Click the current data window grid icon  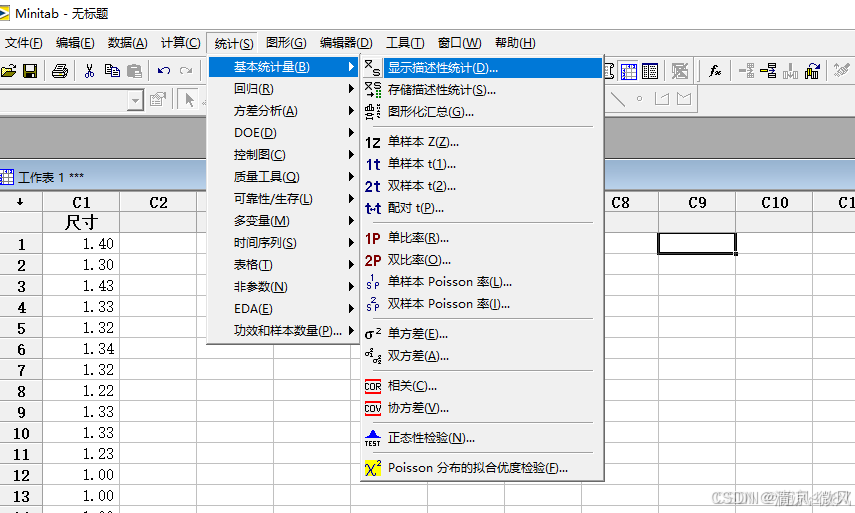coord(629,71)
